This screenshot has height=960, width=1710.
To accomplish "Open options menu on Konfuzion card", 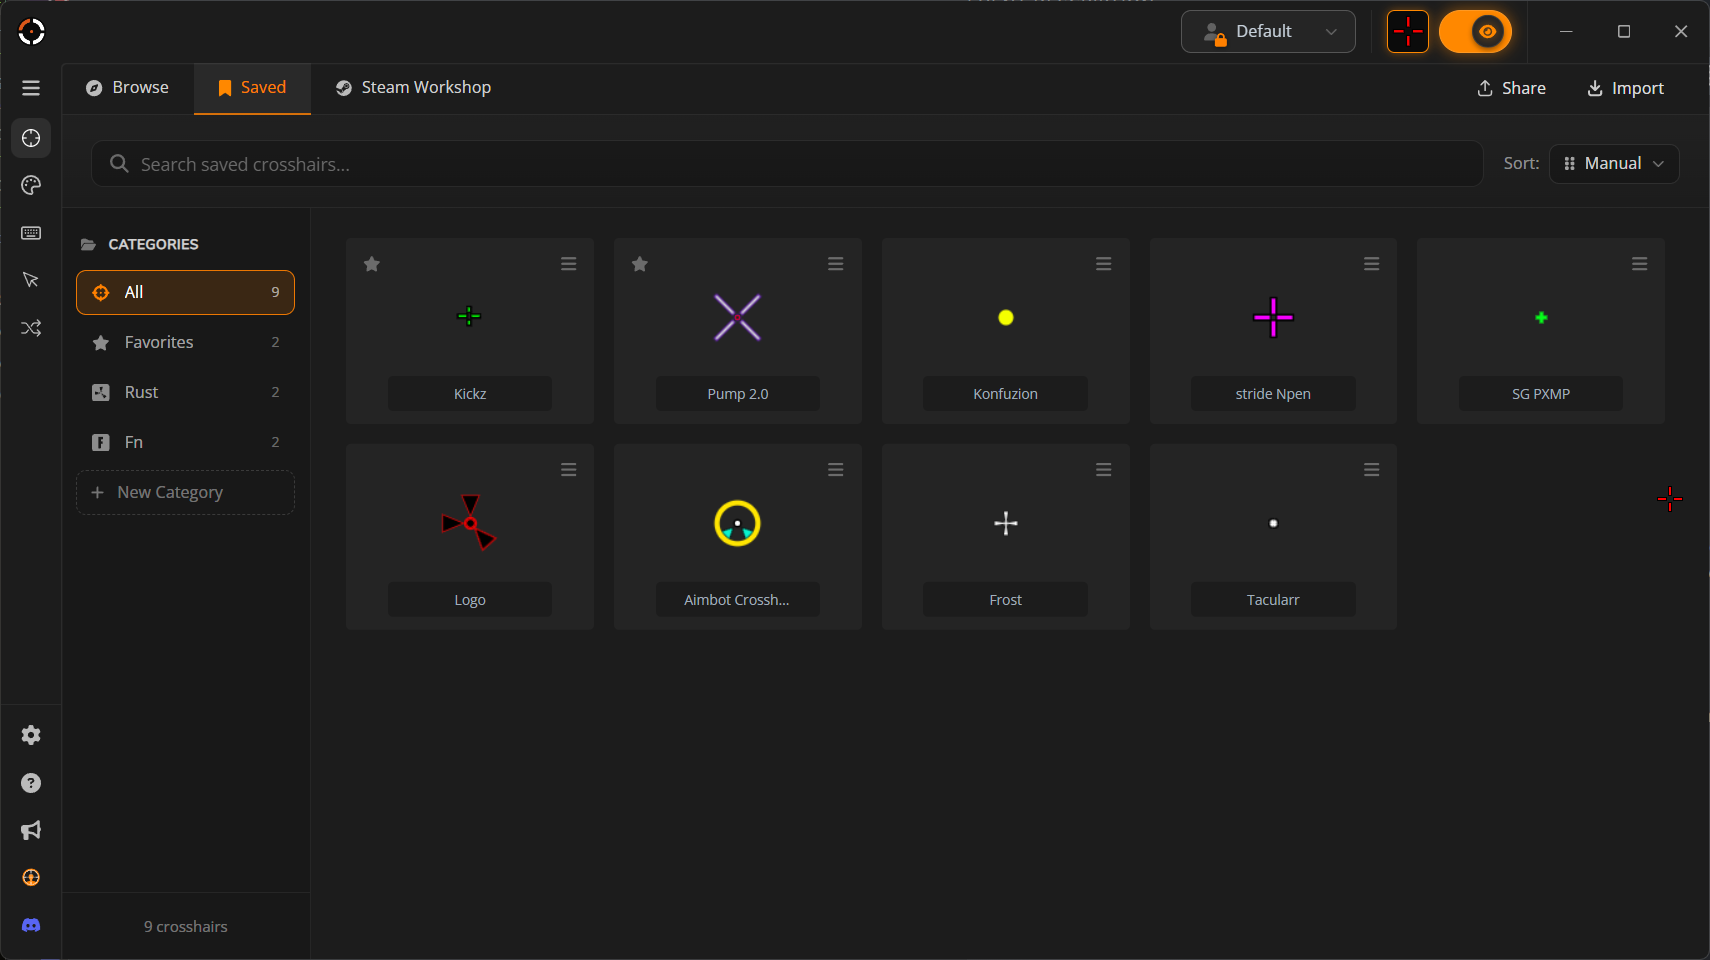I will click(1103, 264).
